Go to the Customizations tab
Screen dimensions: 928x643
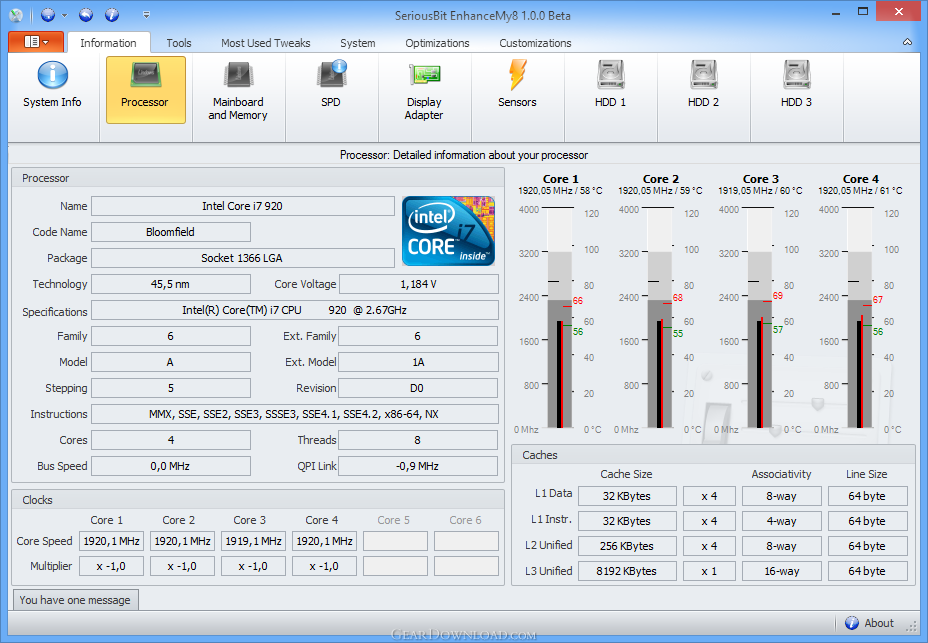(x=535, y=43)
